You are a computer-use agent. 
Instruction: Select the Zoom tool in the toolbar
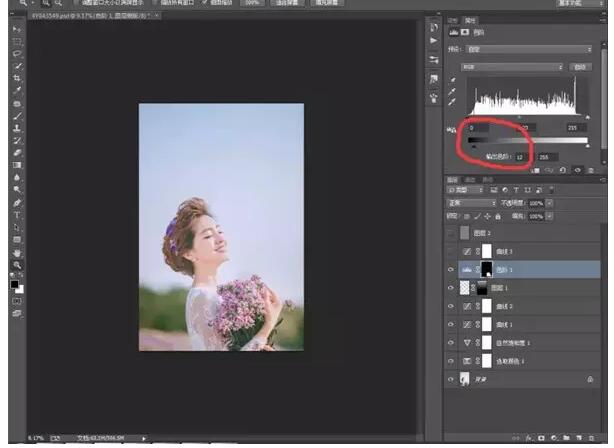point(17,265)
